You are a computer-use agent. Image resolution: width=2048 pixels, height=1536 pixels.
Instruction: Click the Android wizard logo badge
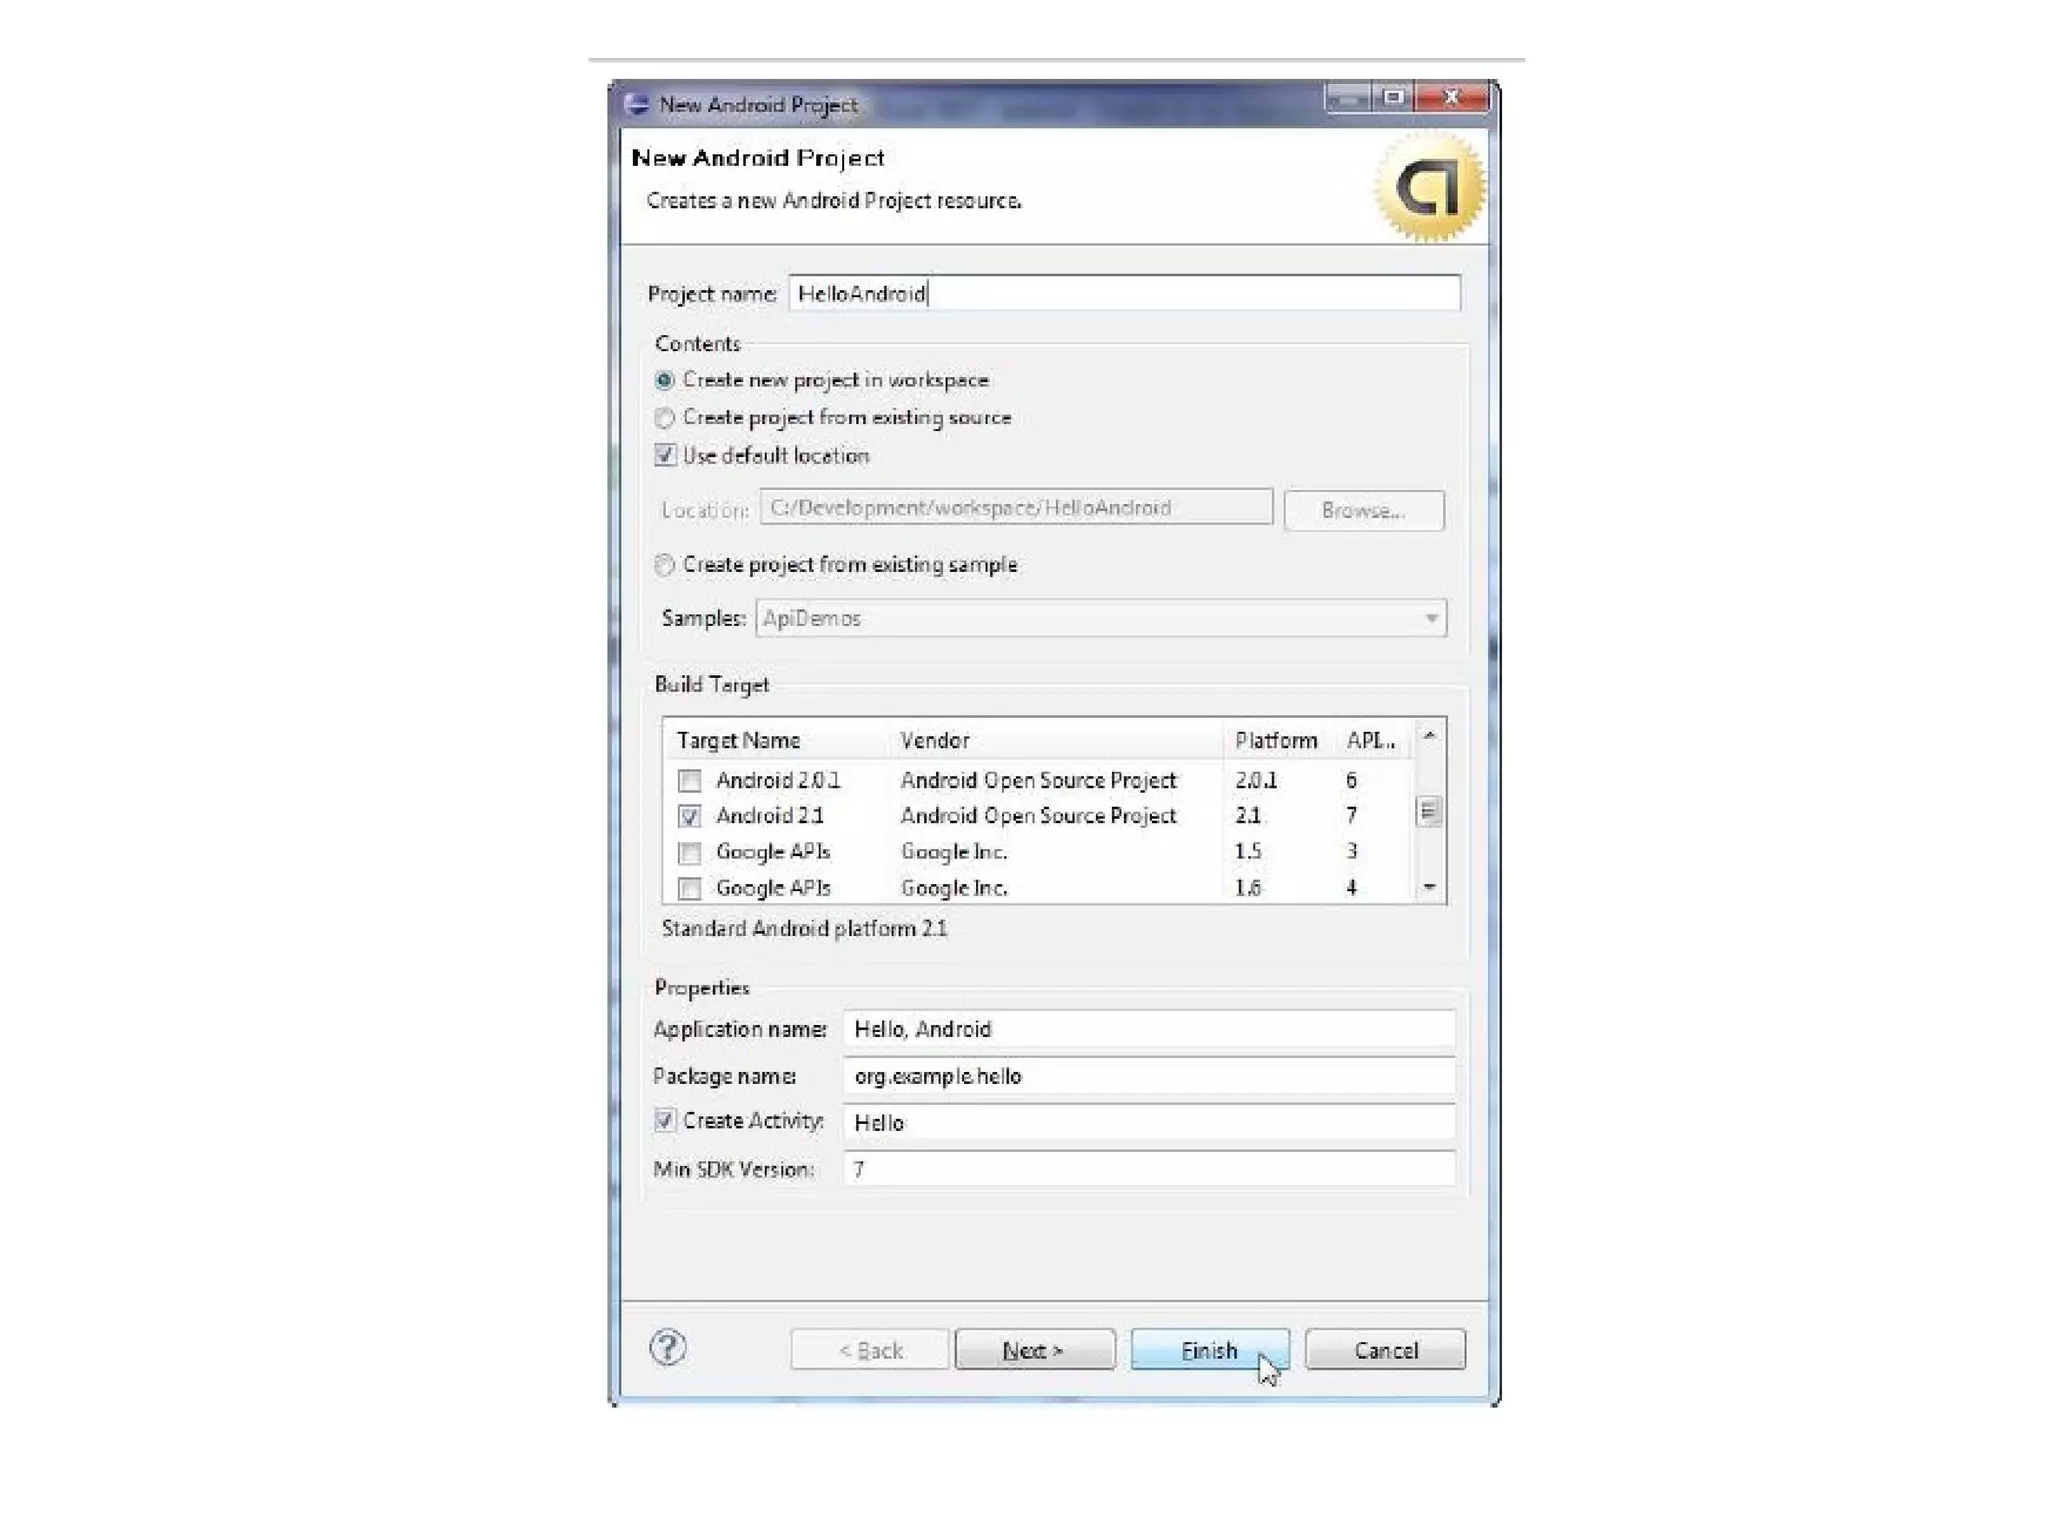tap(1429, 187)
